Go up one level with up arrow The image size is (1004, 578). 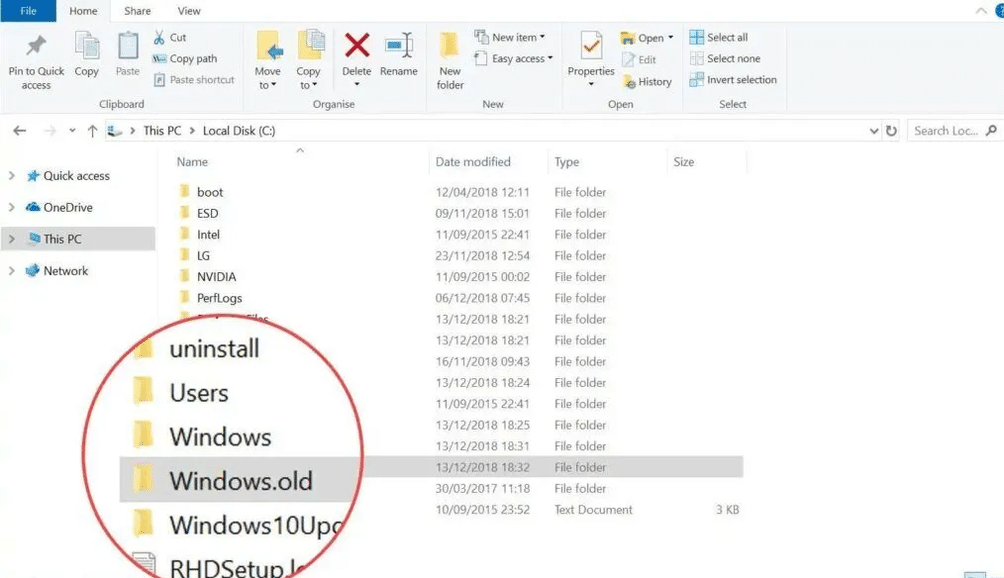pyautogui.click(x=93, y=131)
